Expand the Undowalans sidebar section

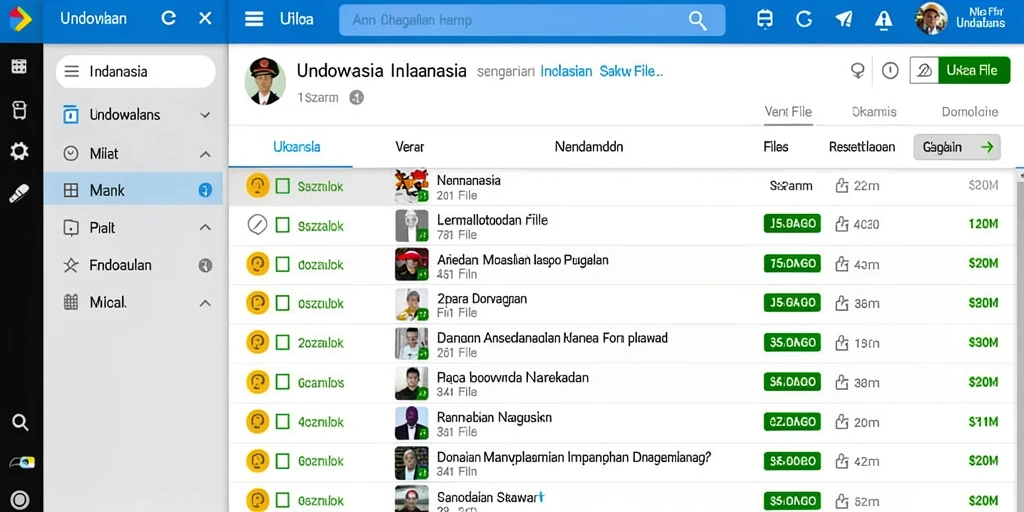point(205,116)
